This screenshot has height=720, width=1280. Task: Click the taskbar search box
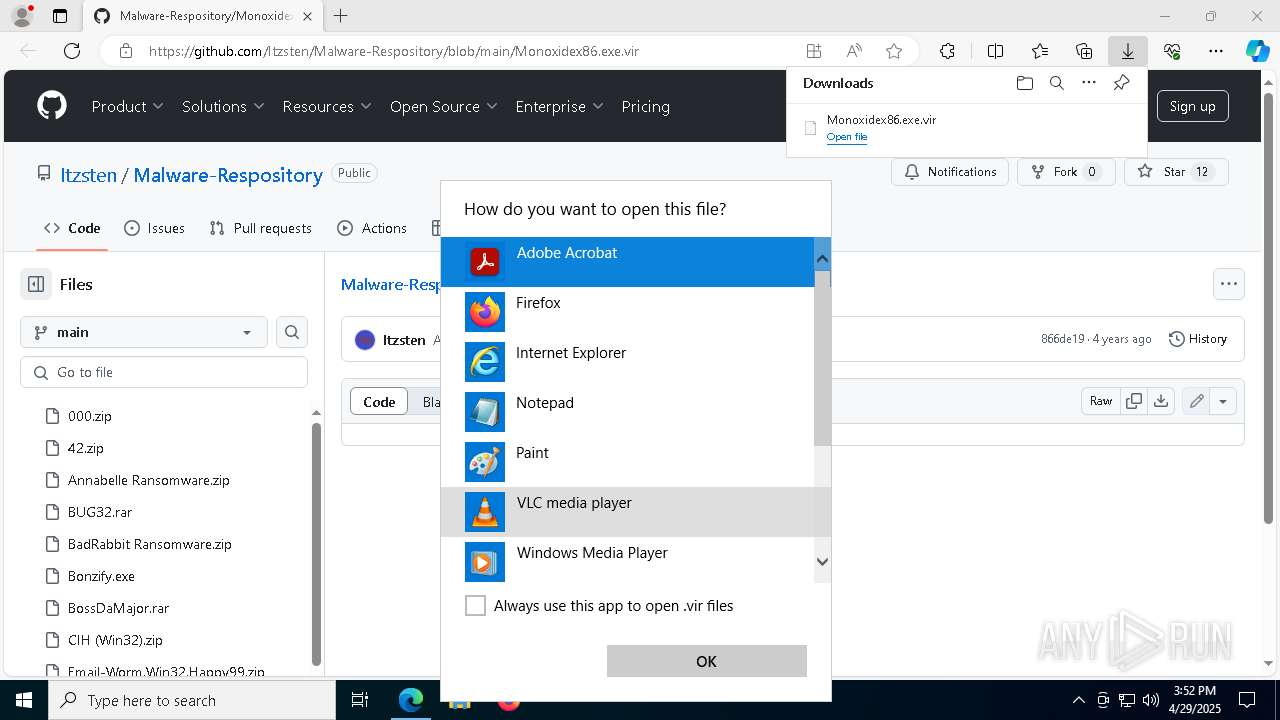coord(192,700)
